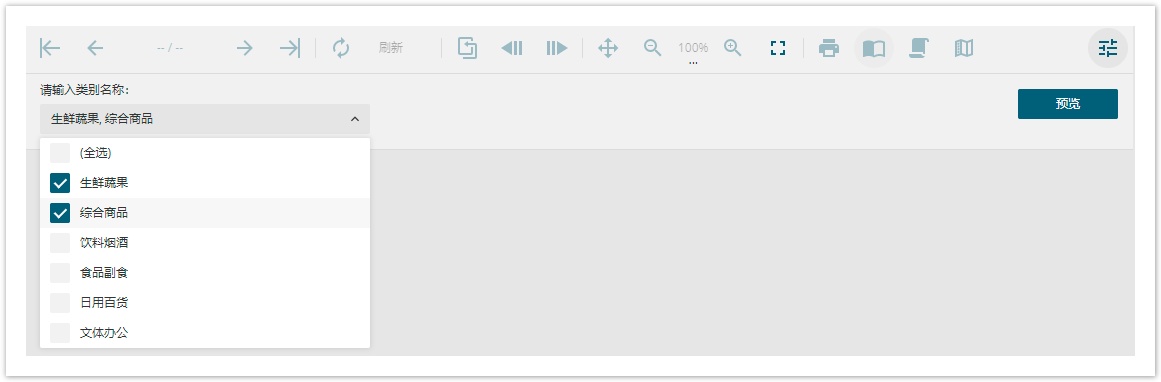The image size is (1161, 382).
Task: Click the go-back-to-parent report icon
Action: pos(467,48)
